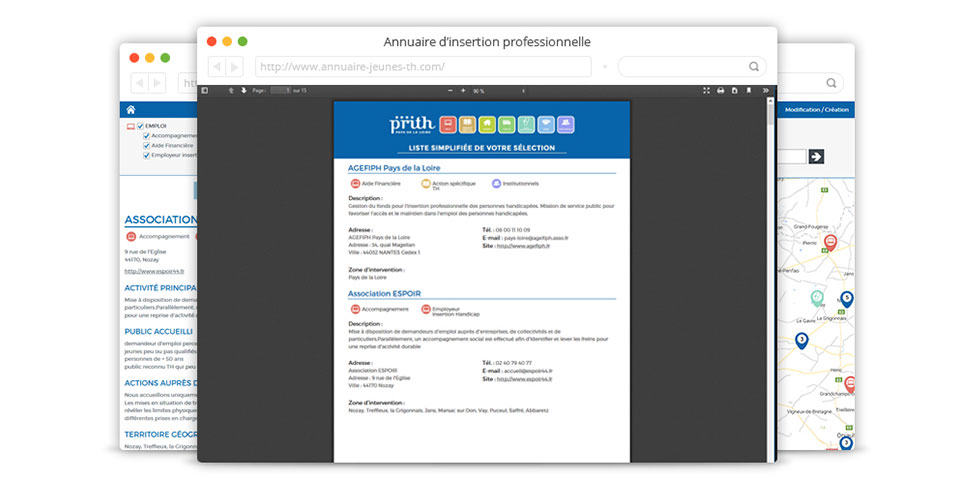Click Employeur Insertion Handicap icon in PDF
The width and height of the screenshot is (960, 500).
(426, 309)
